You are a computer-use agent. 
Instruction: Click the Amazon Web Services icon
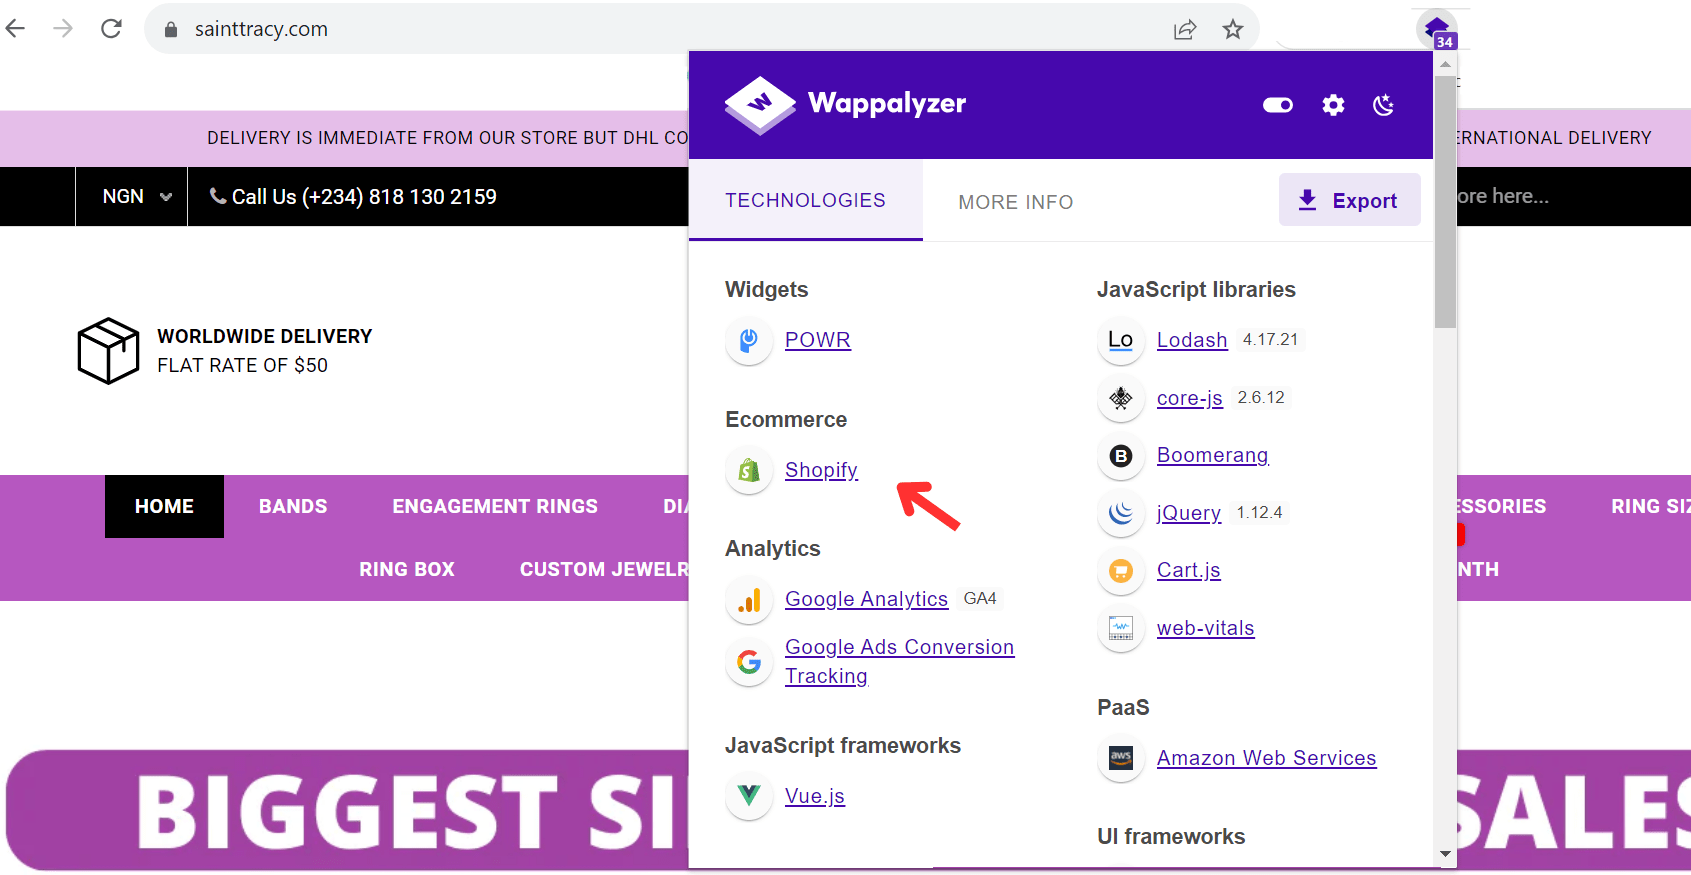1121,758
